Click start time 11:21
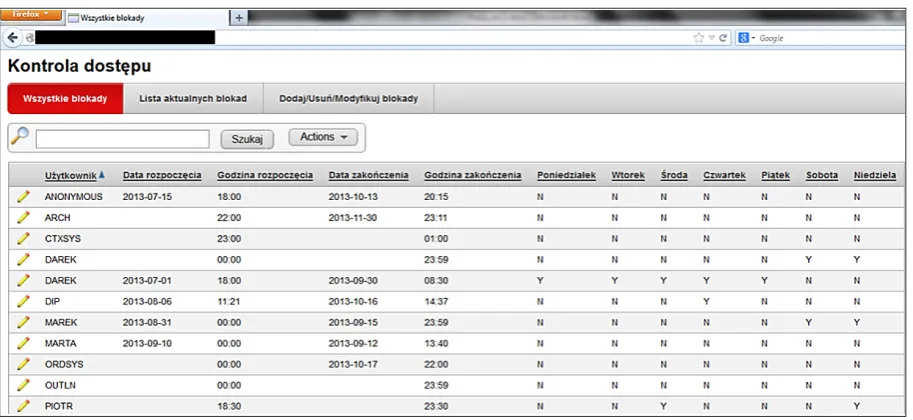This screenshot has height=420, width=913. pos(229,302)
